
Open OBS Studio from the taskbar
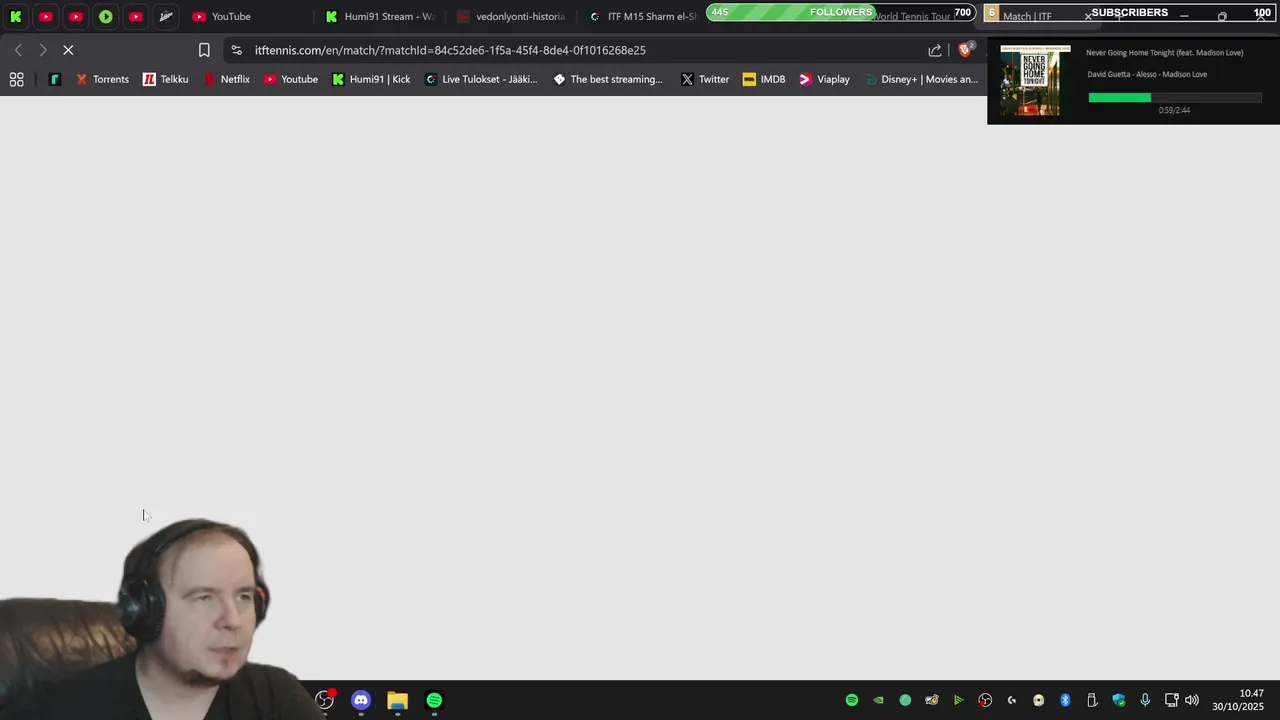(325, 700)
